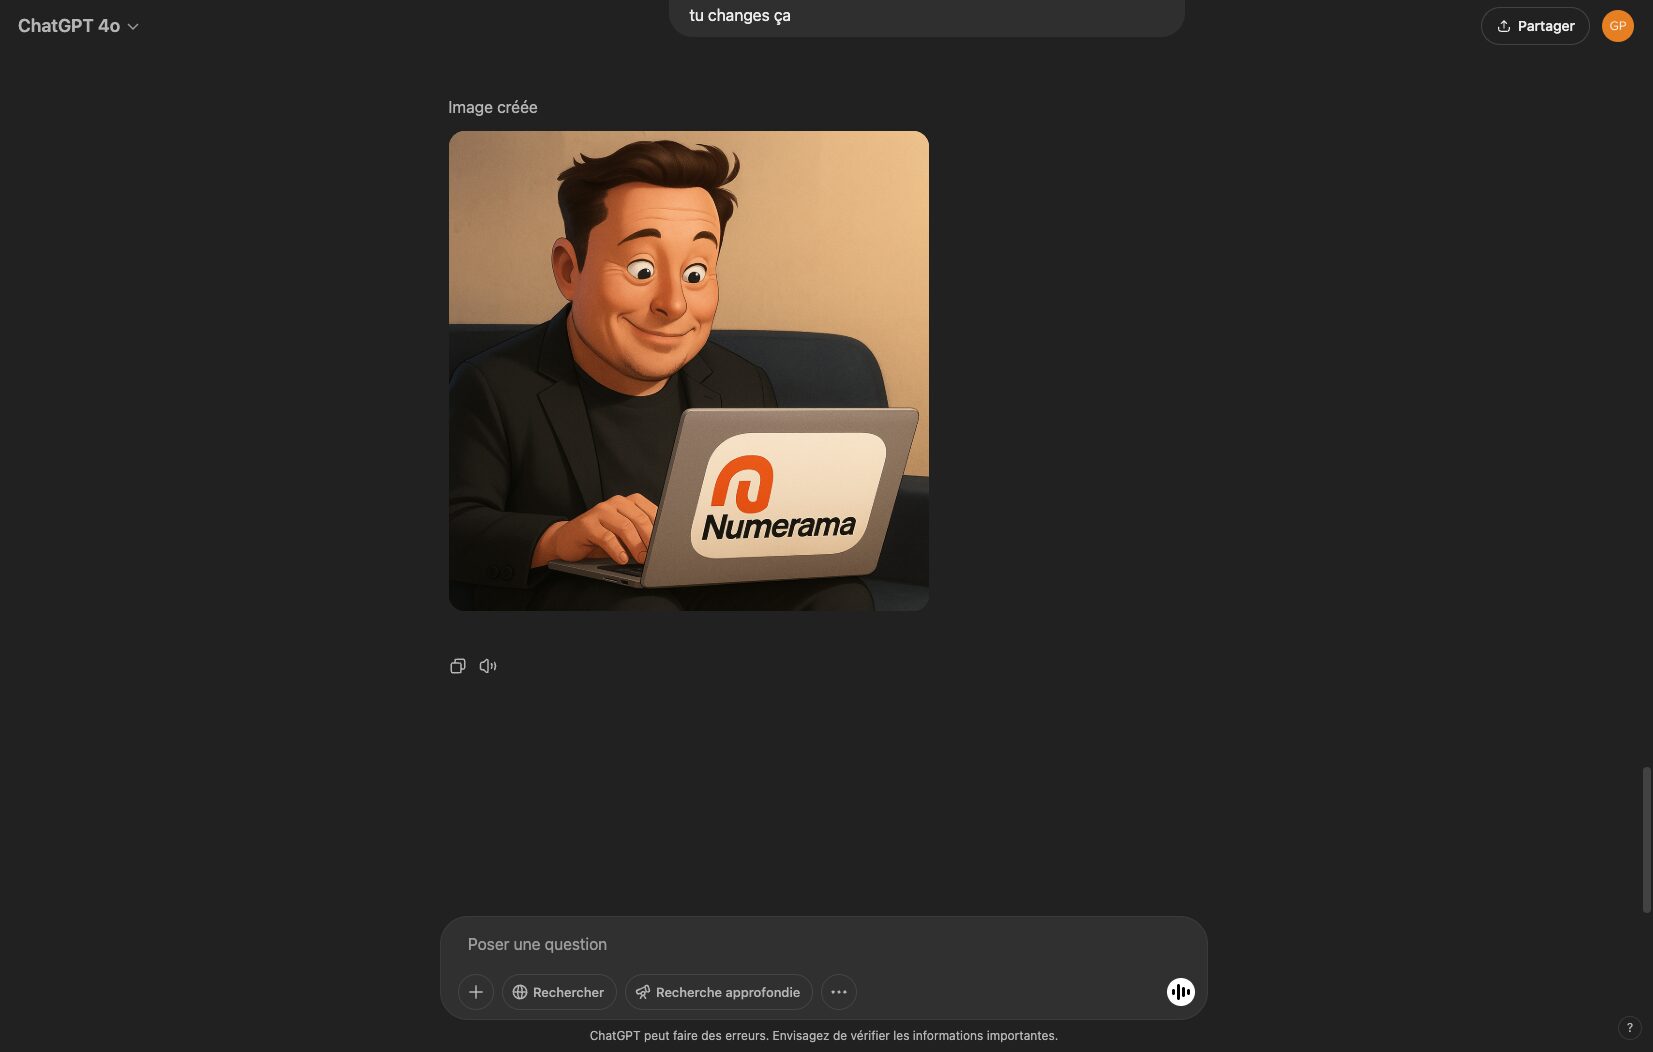Click the chevron beside ChatGPT 4o
The image size is (1653, 1052).
pos(133,27)
